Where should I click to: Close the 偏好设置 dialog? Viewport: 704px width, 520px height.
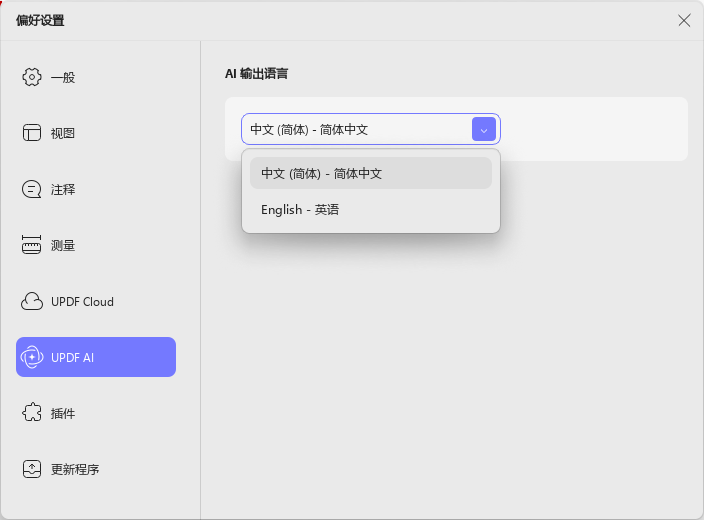point(684,20)
